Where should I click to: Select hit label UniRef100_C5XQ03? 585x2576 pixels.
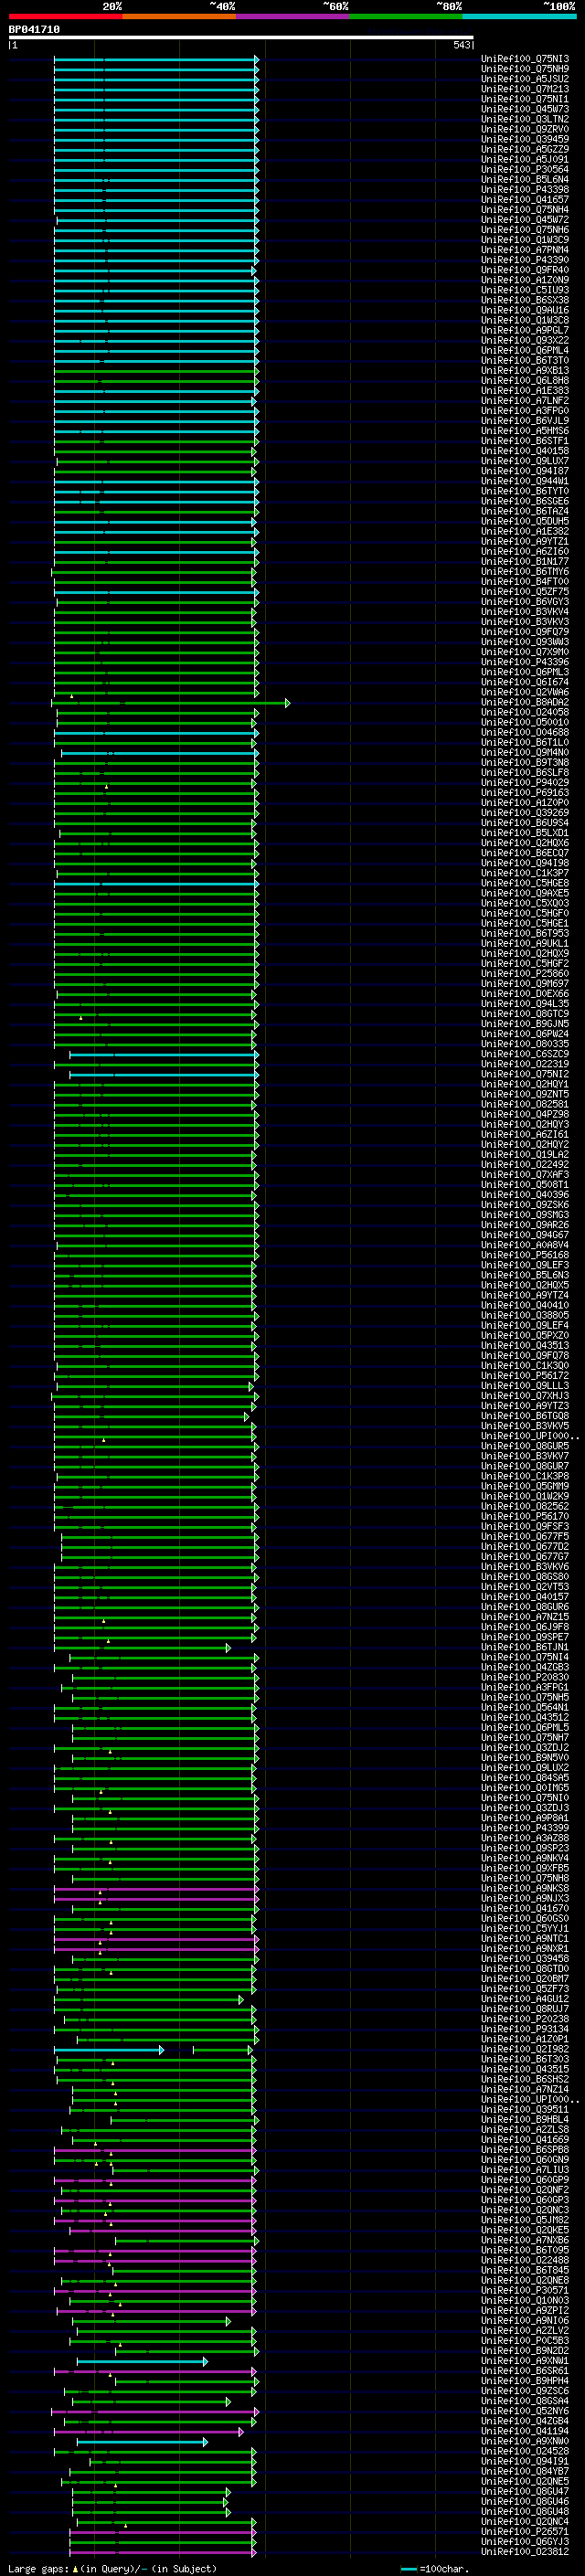pos(524,903)
